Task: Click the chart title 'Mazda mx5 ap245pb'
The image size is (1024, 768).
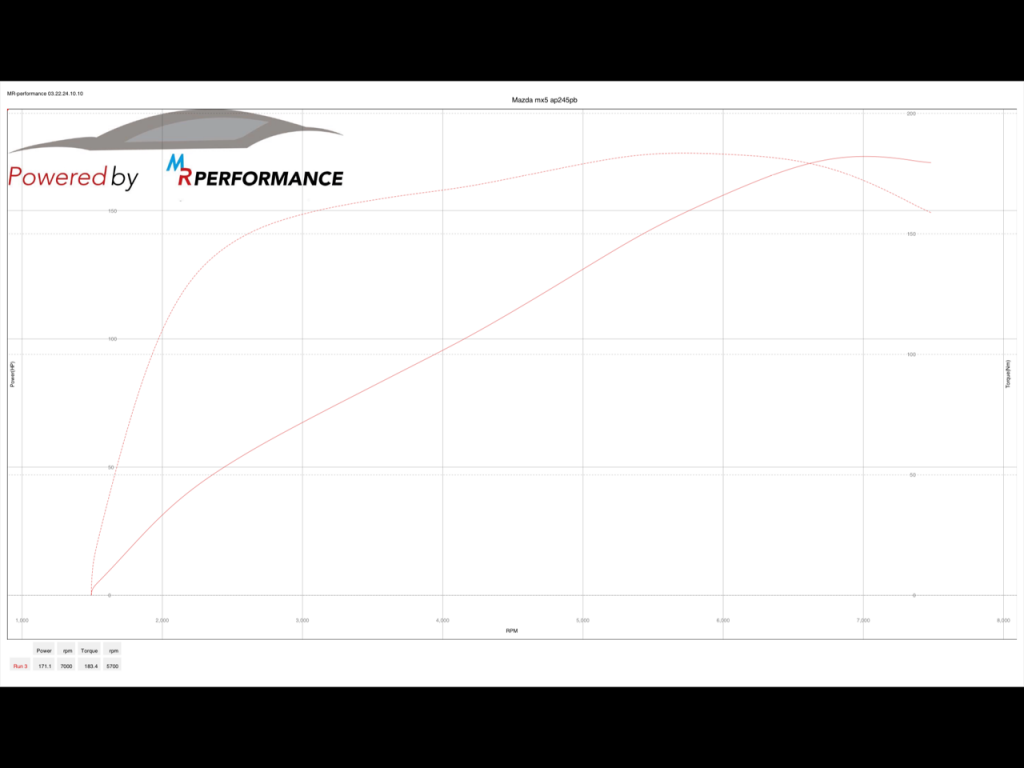Action: tap(544, 100)
